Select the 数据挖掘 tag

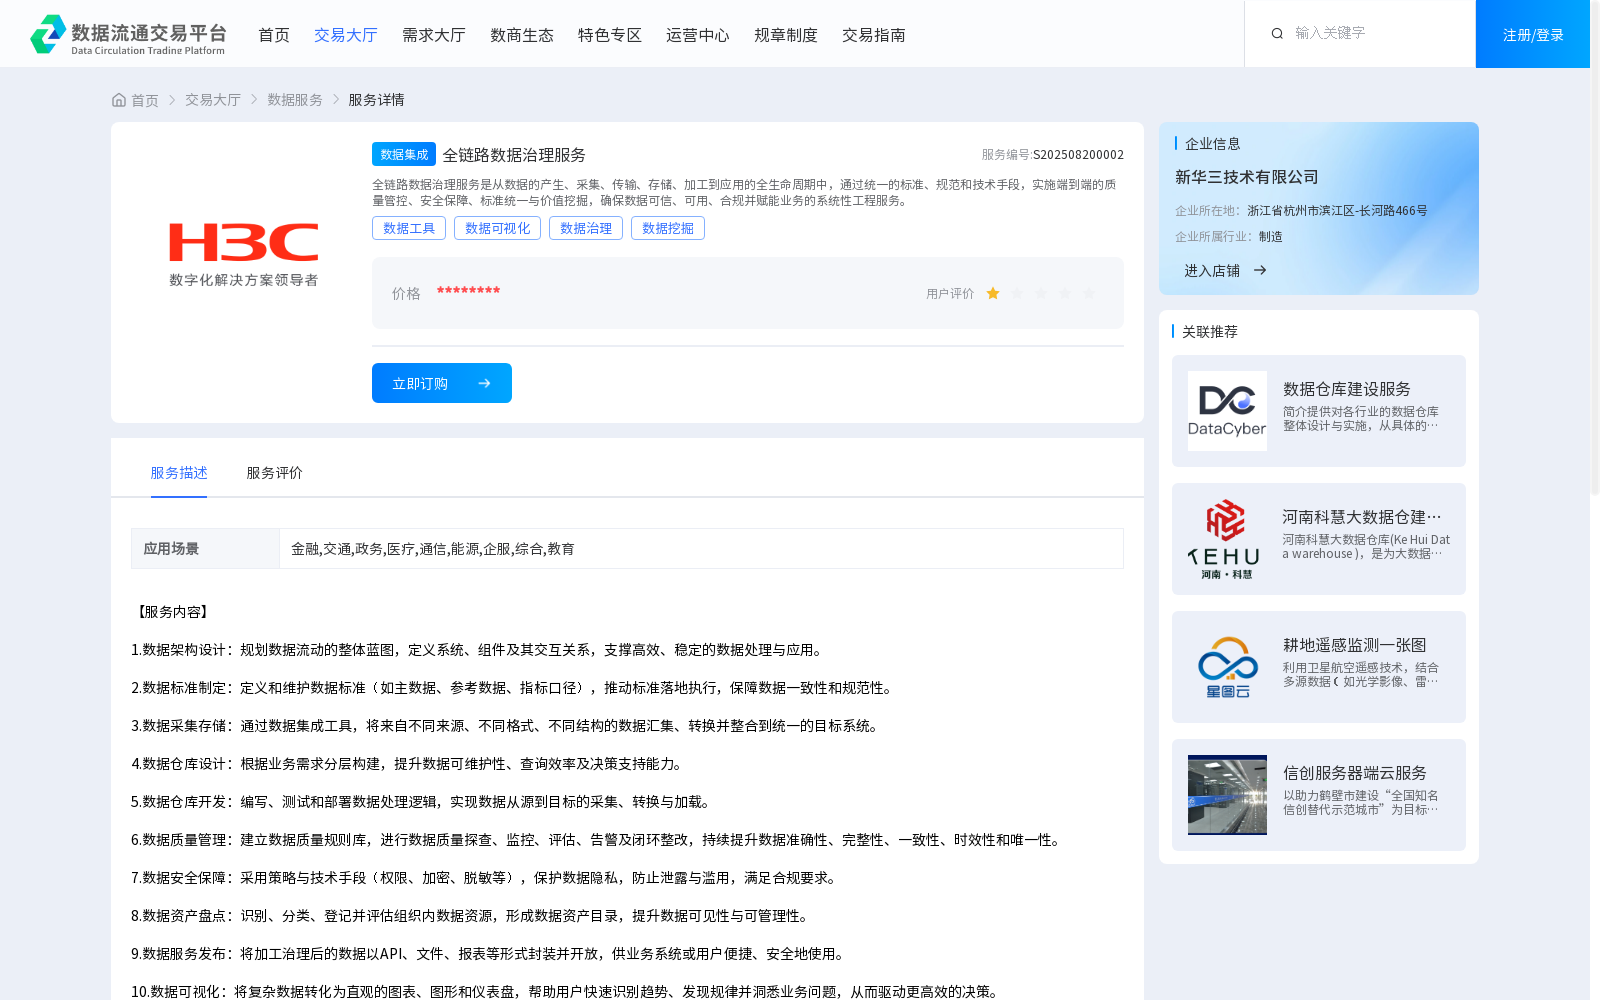668,228
